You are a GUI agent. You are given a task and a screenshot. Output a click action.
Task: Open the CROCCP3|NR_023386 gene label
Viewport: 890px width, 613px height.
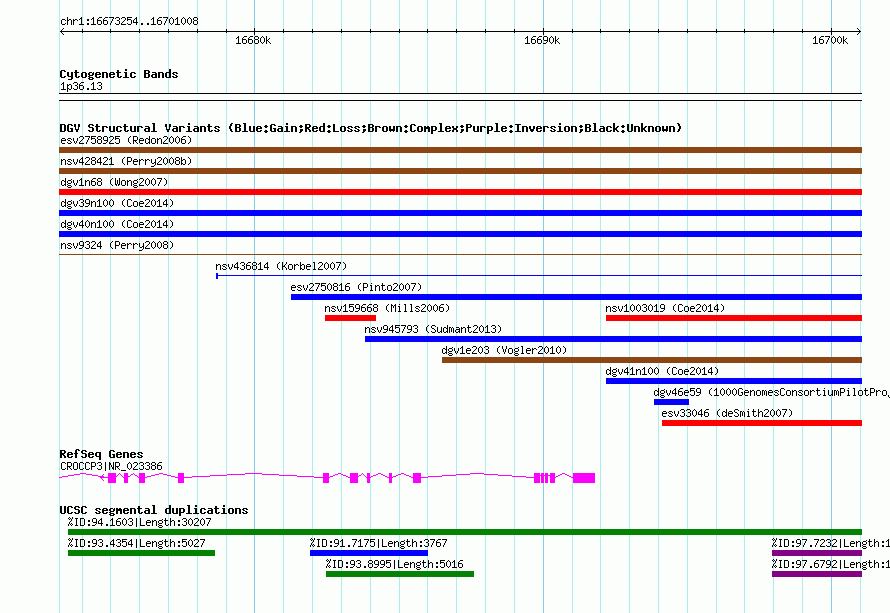click(x=111, y=466)
